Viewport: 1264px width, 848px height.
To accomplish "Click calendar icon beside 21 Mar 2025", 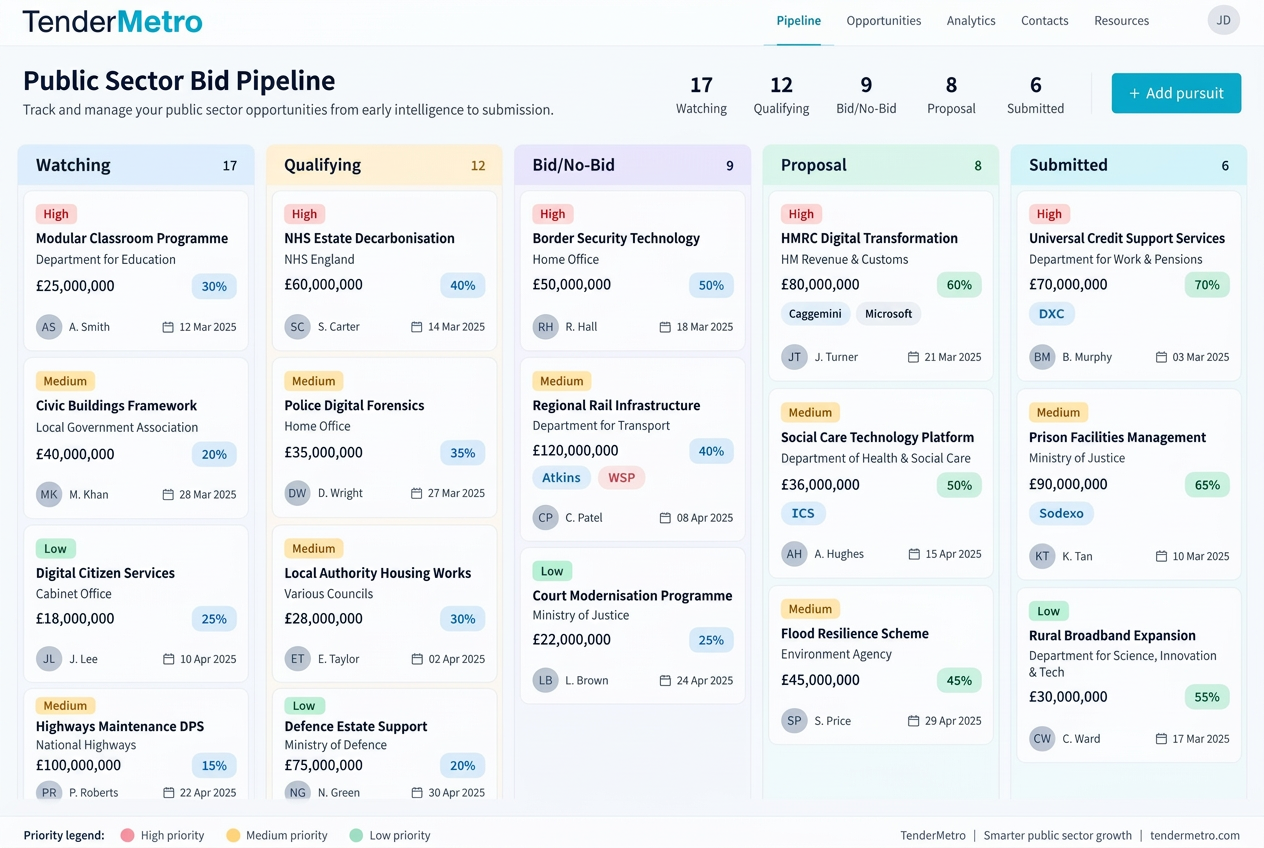I will [913, 357].
